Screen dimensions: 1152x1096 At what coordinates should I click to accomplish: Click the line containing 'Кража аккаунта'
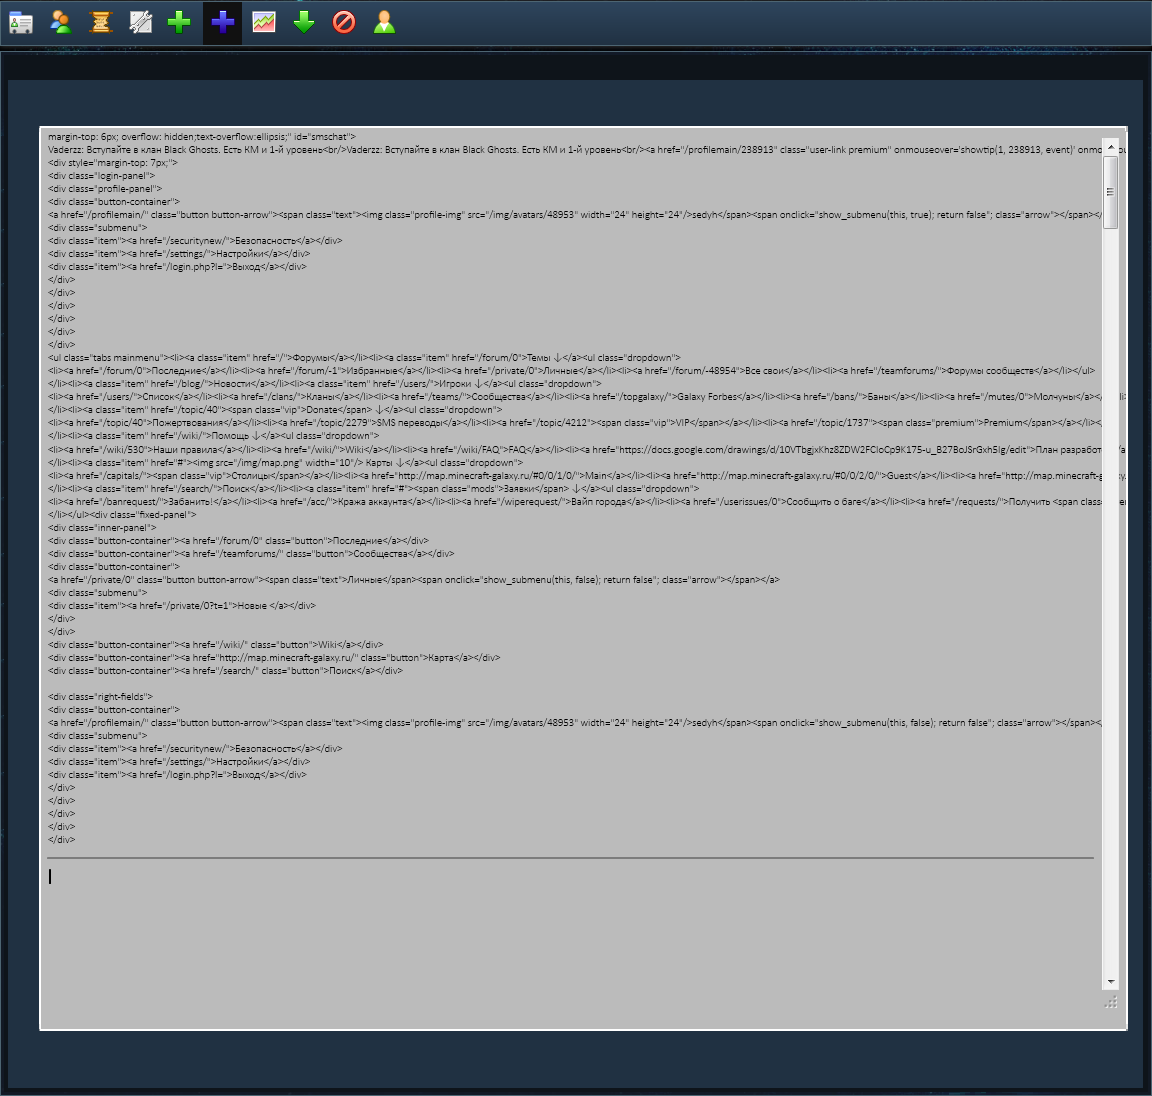575,501
